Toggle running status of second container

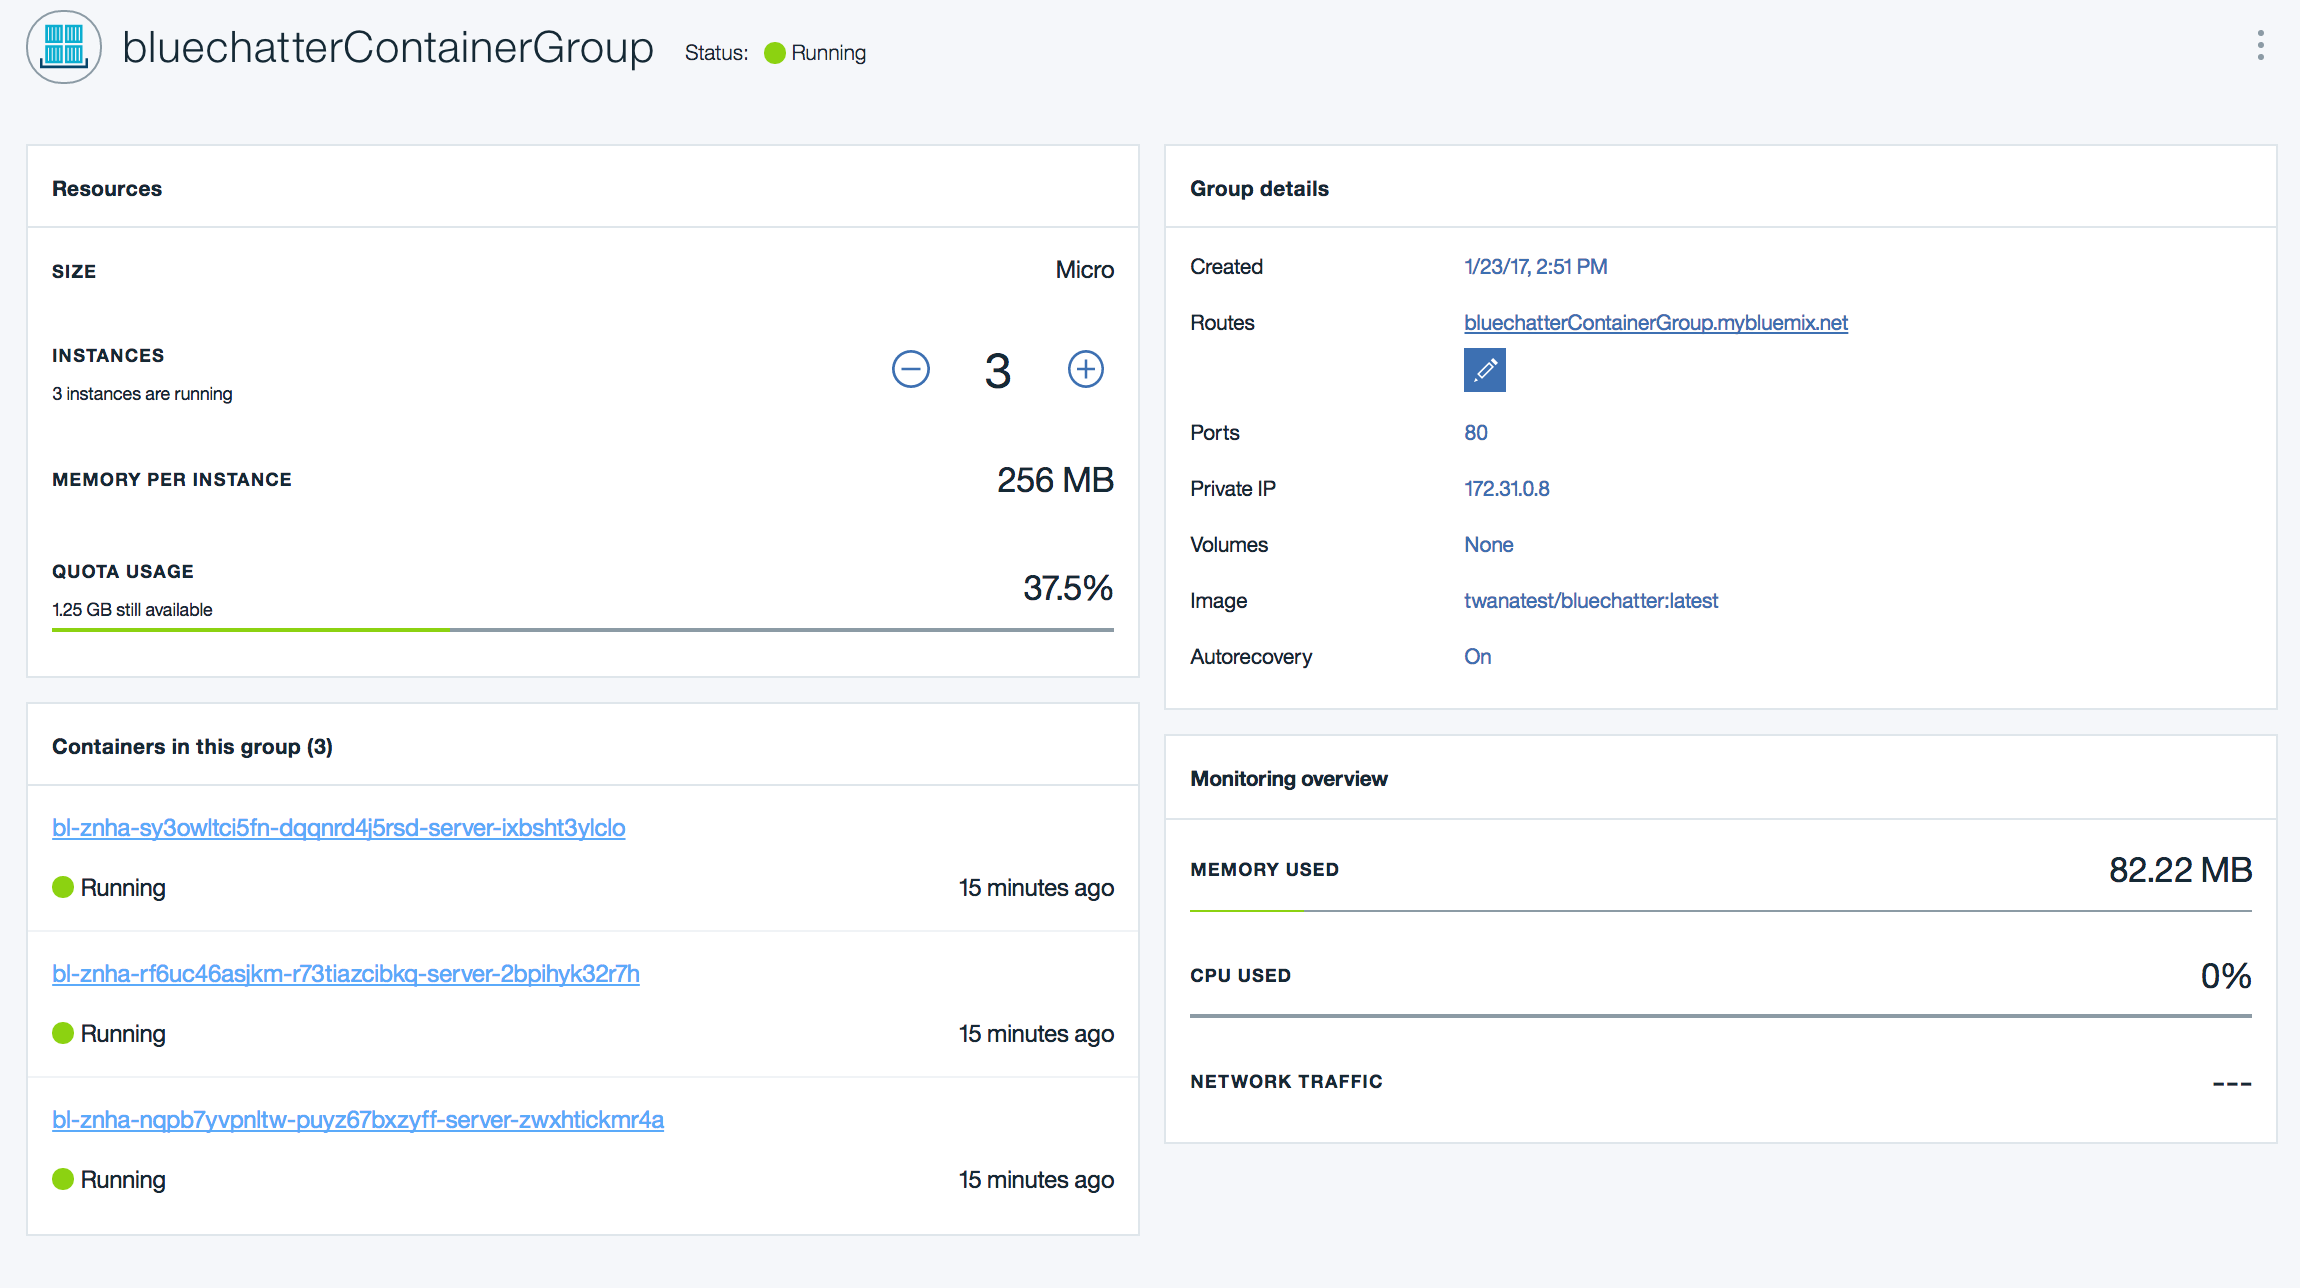(x=62, y=1032)
